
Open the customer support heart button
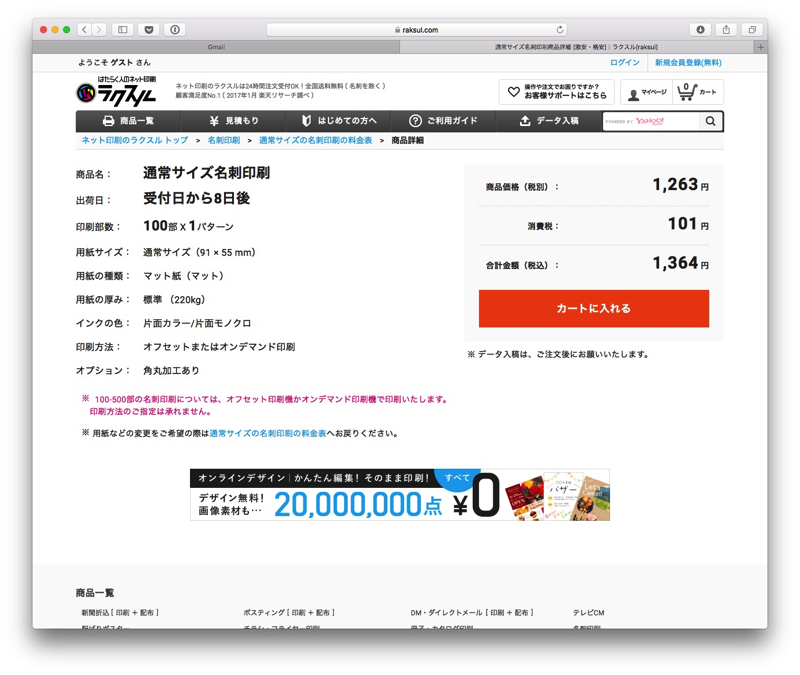557,92
